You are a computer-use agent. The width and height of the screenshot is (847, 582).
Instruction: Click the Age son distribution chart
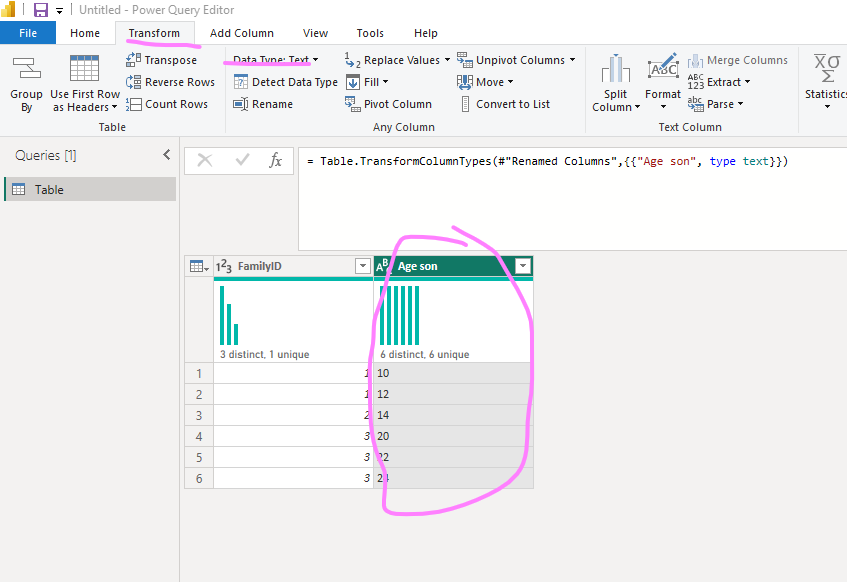click(399, 316)
